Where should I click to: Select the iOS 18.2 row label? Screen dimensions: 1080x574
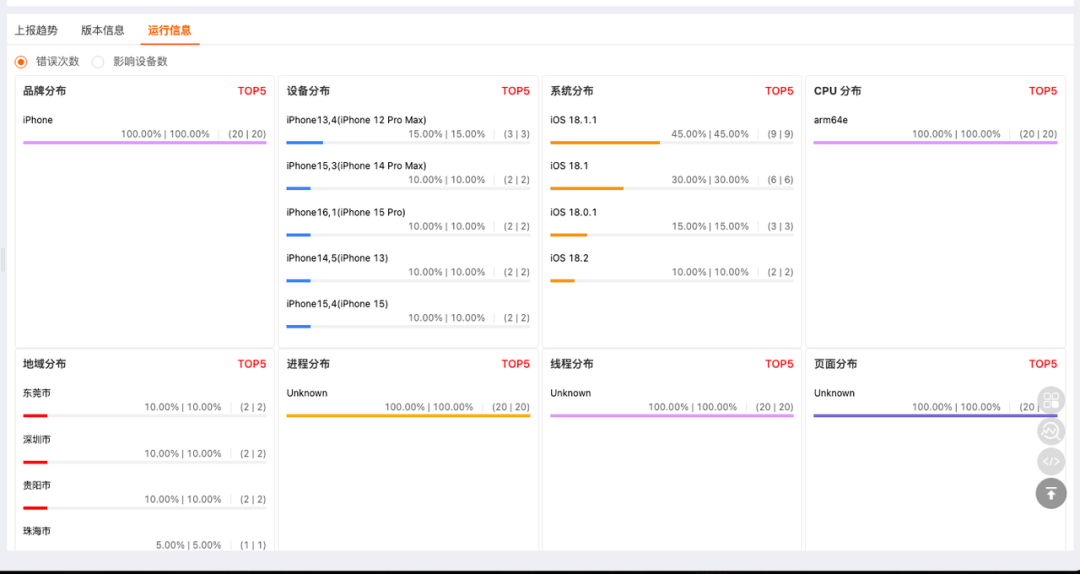[x=569, y=258]
